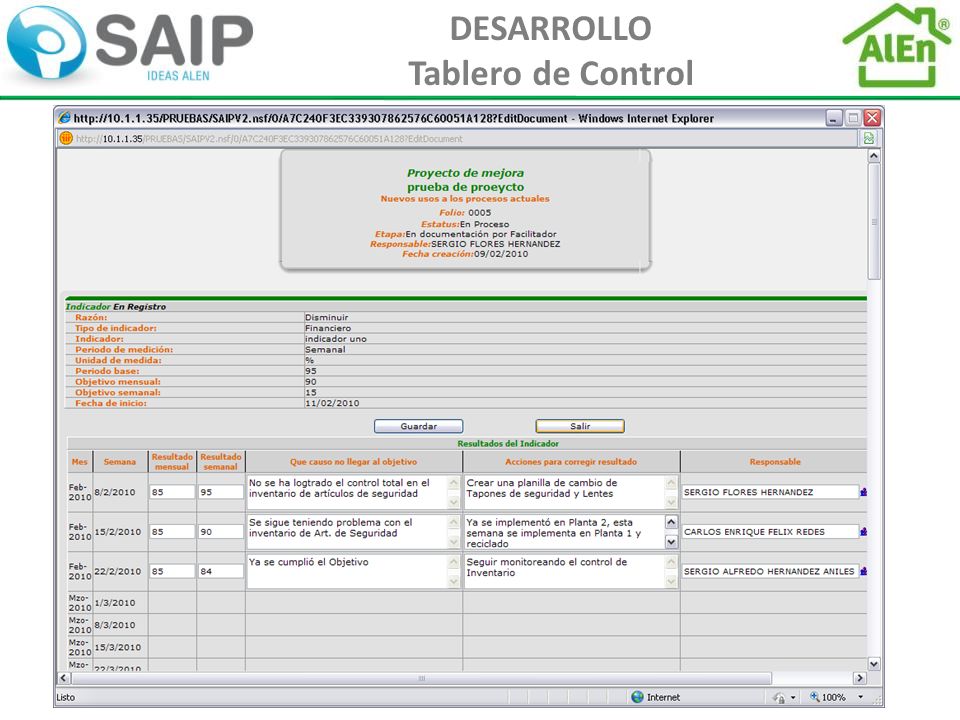Click the window resize grip in status bar corner

click(878, 700)
